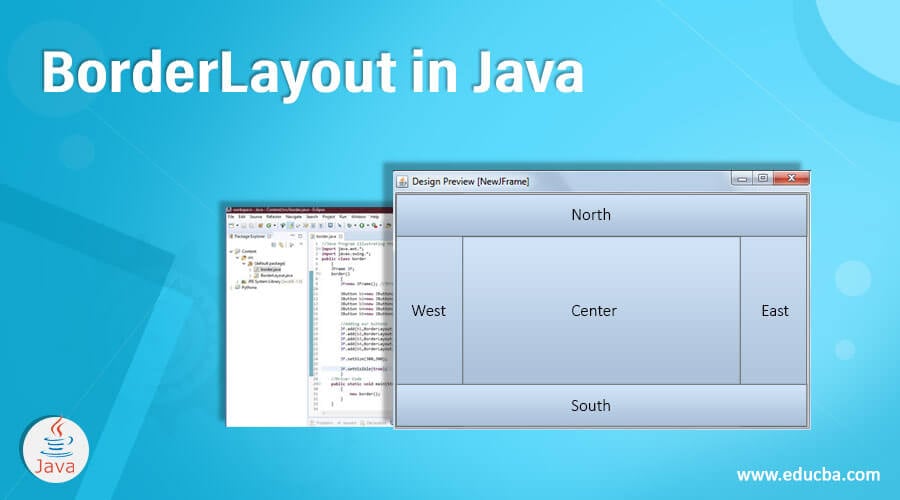Viewport: 900px width, 500px height.
Task: Close the Design Preview window
Action: [x=792, y=178]
